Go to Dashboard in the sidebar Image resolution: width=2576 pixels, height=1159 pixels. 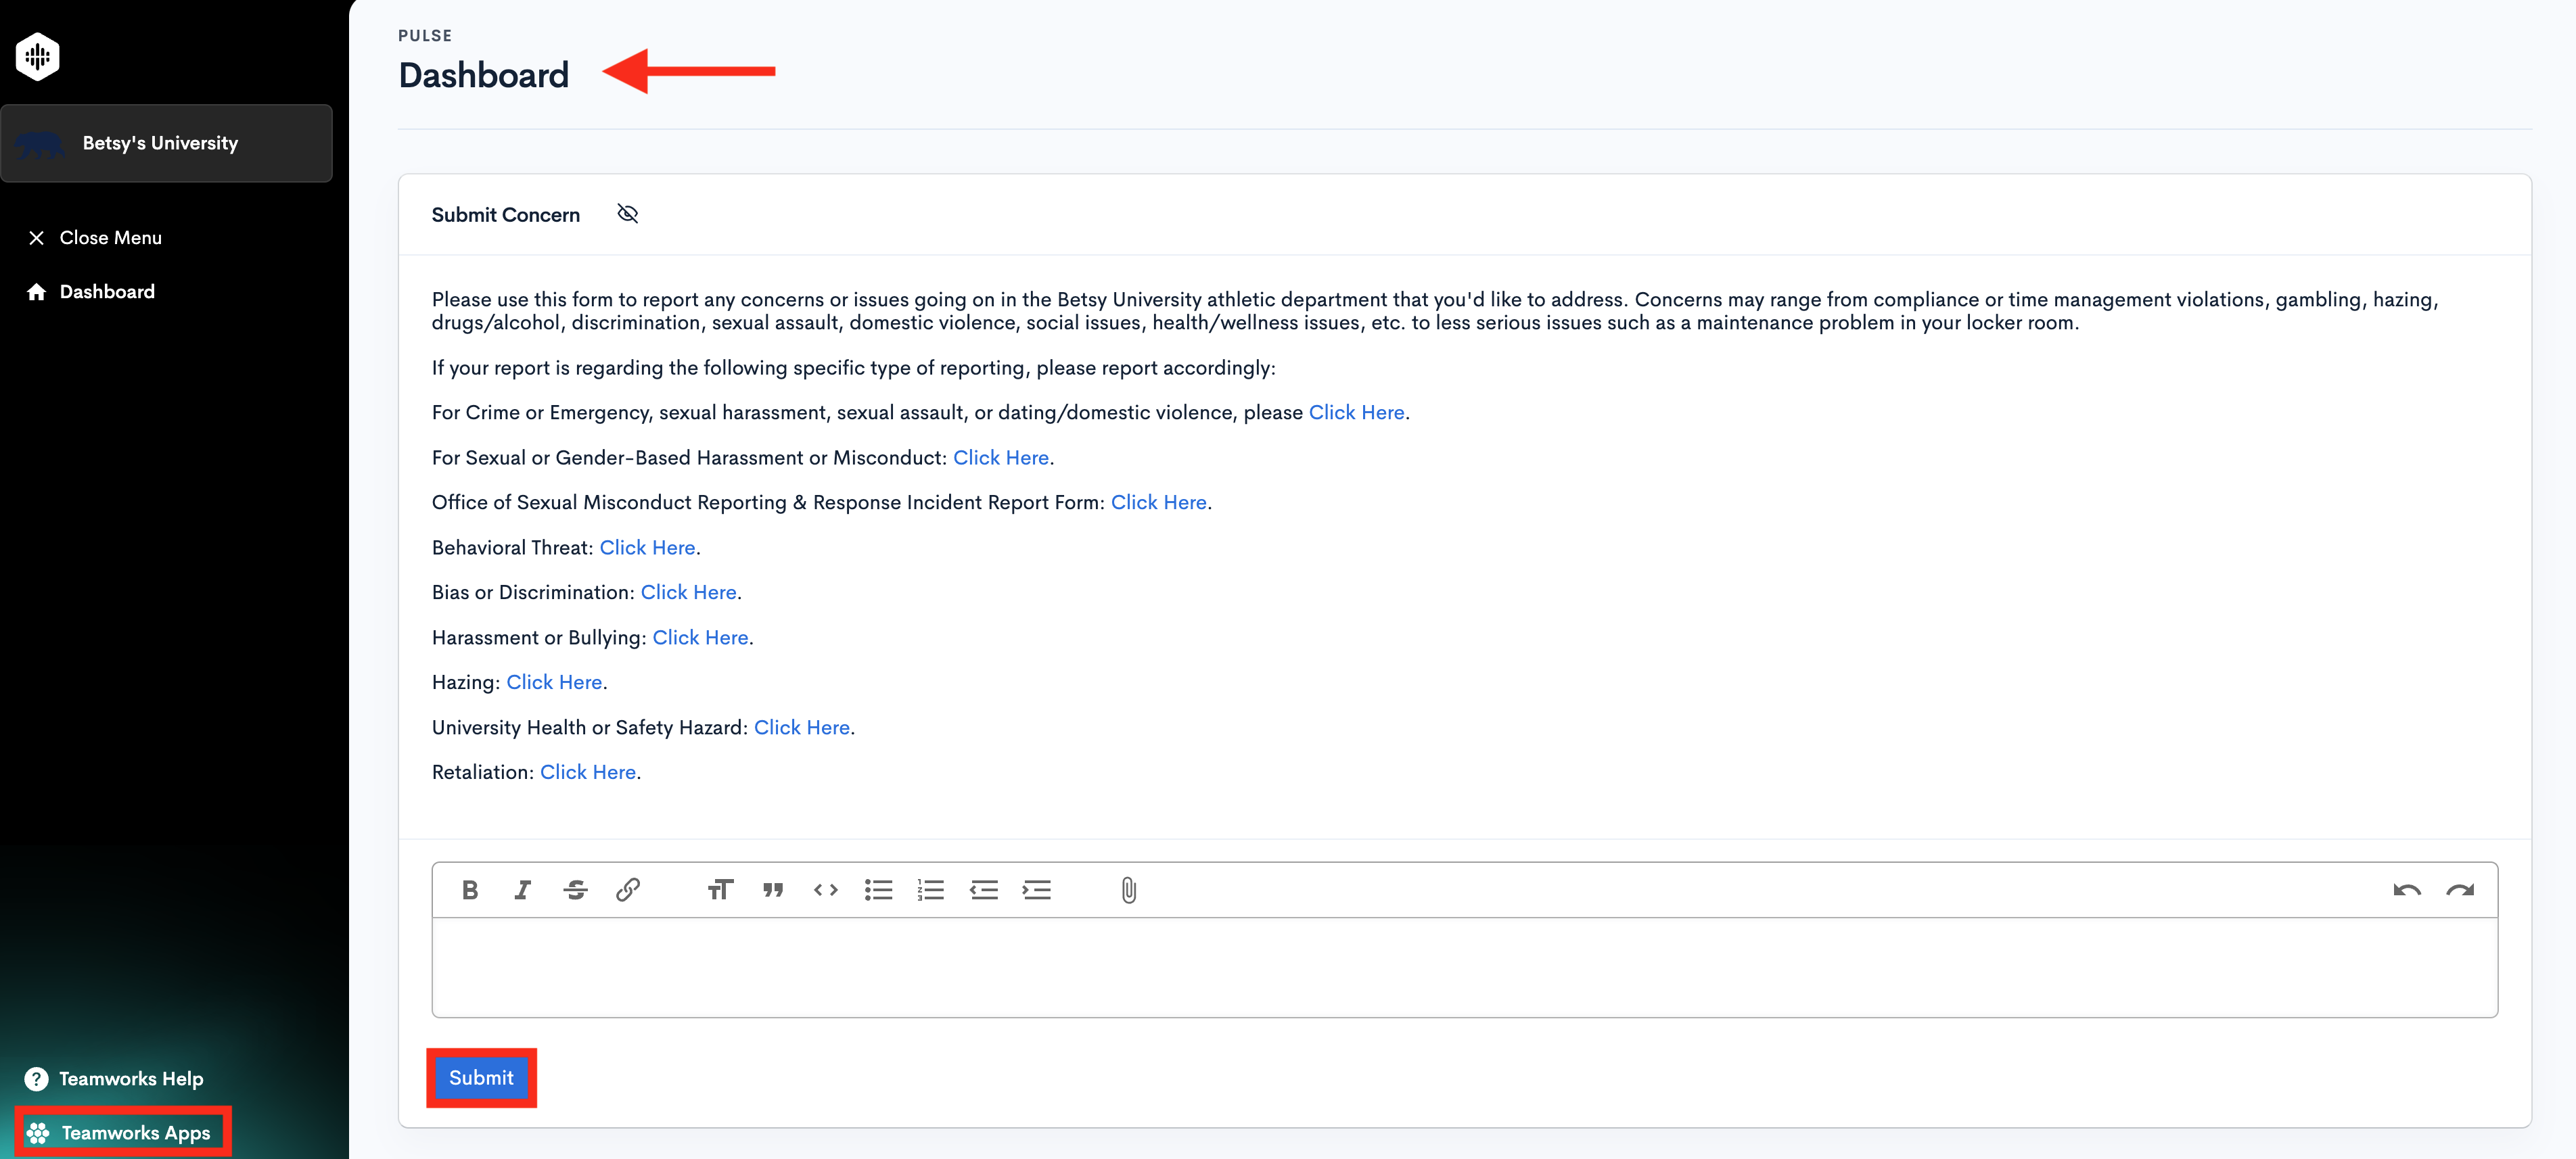(106, 291)
